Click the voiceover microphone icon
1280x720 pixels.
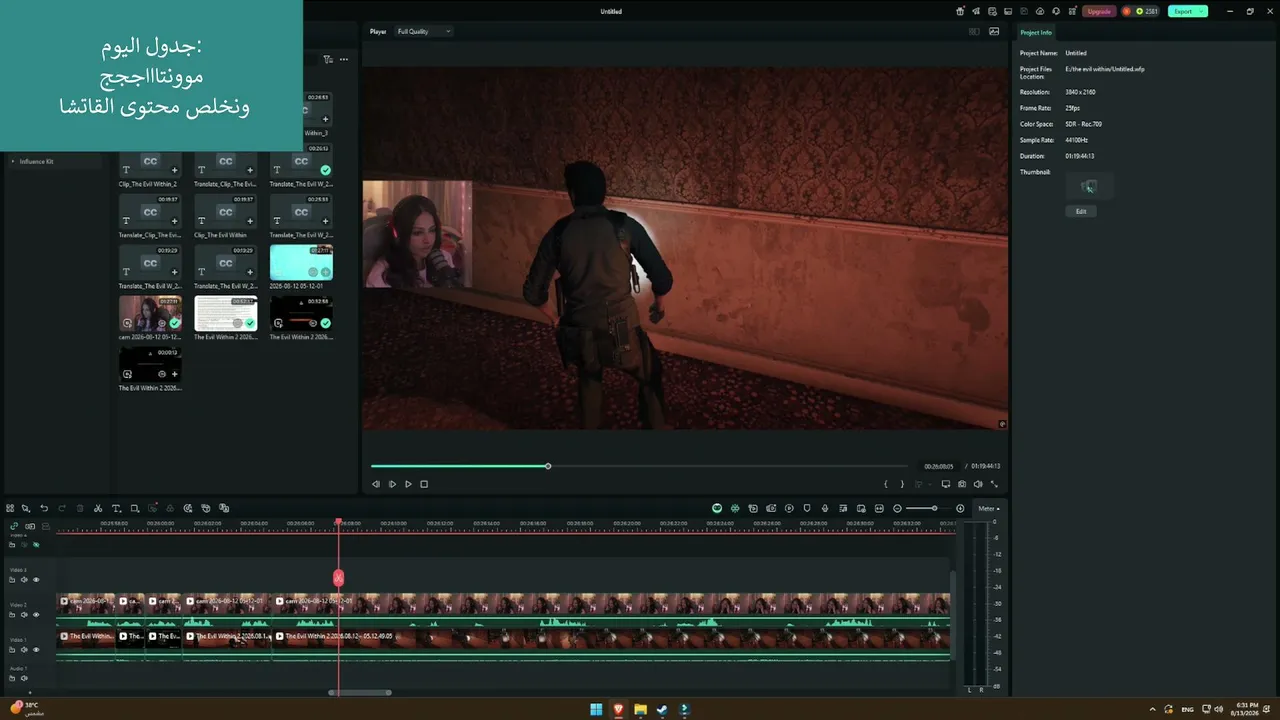(825, 508)
